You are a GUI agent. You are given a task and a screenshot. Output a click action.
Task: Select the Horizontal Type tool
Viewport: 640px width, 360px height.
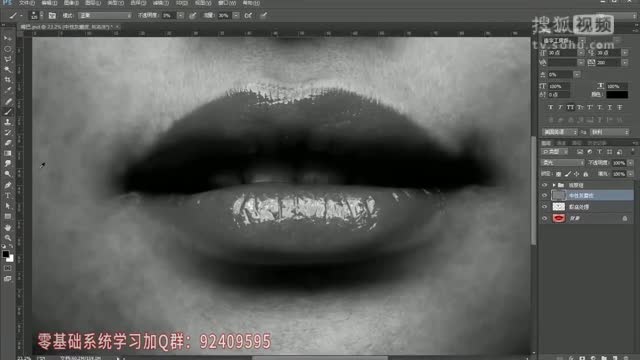(8, 196)
